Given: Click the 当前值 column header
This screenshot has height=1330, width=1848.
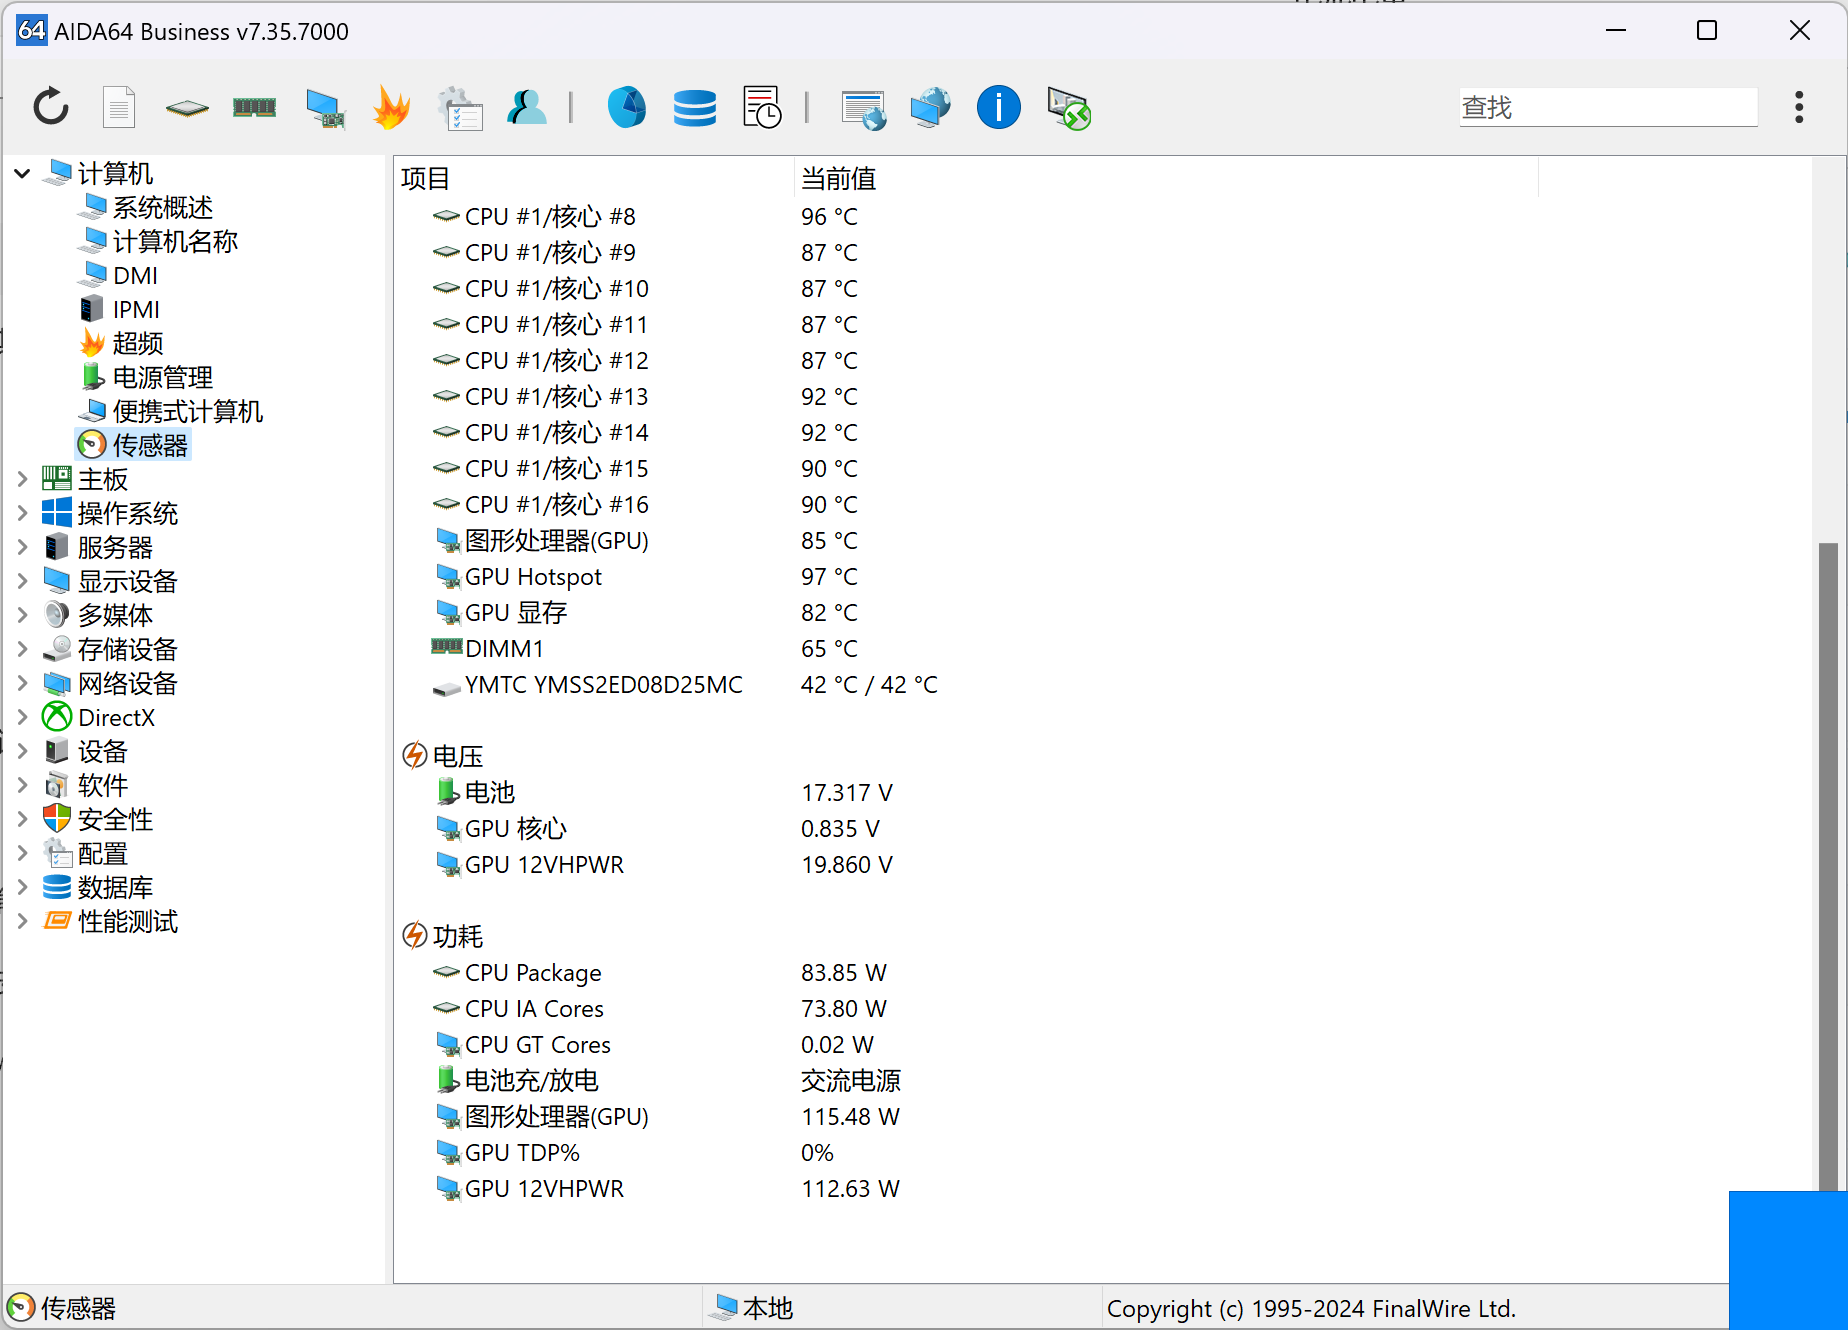Looking at the screenshot, I should point(1166,178).
